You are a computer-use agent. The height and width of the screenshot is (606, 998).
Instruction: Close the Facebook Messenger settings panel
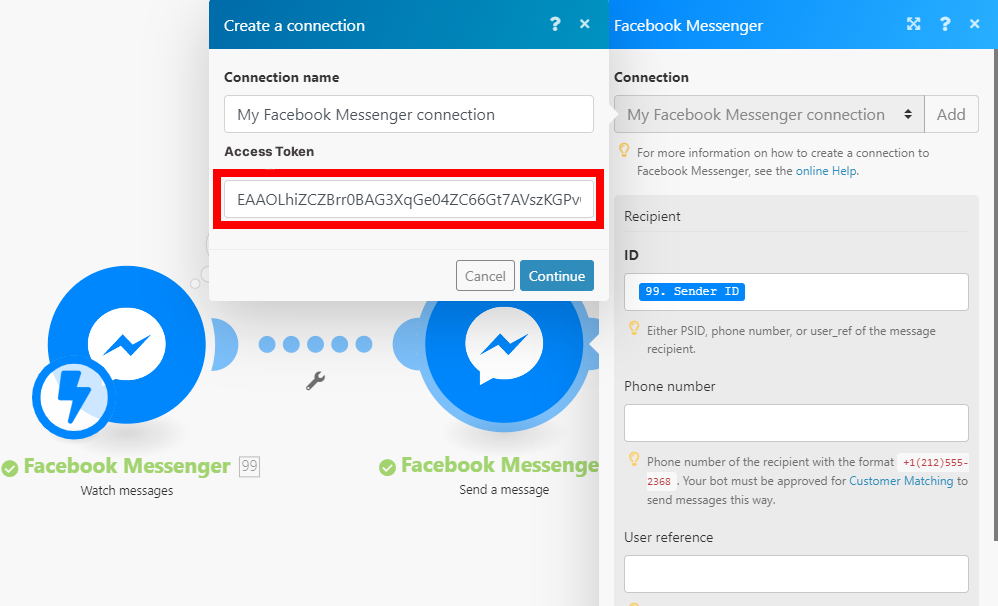pos(975,25)
